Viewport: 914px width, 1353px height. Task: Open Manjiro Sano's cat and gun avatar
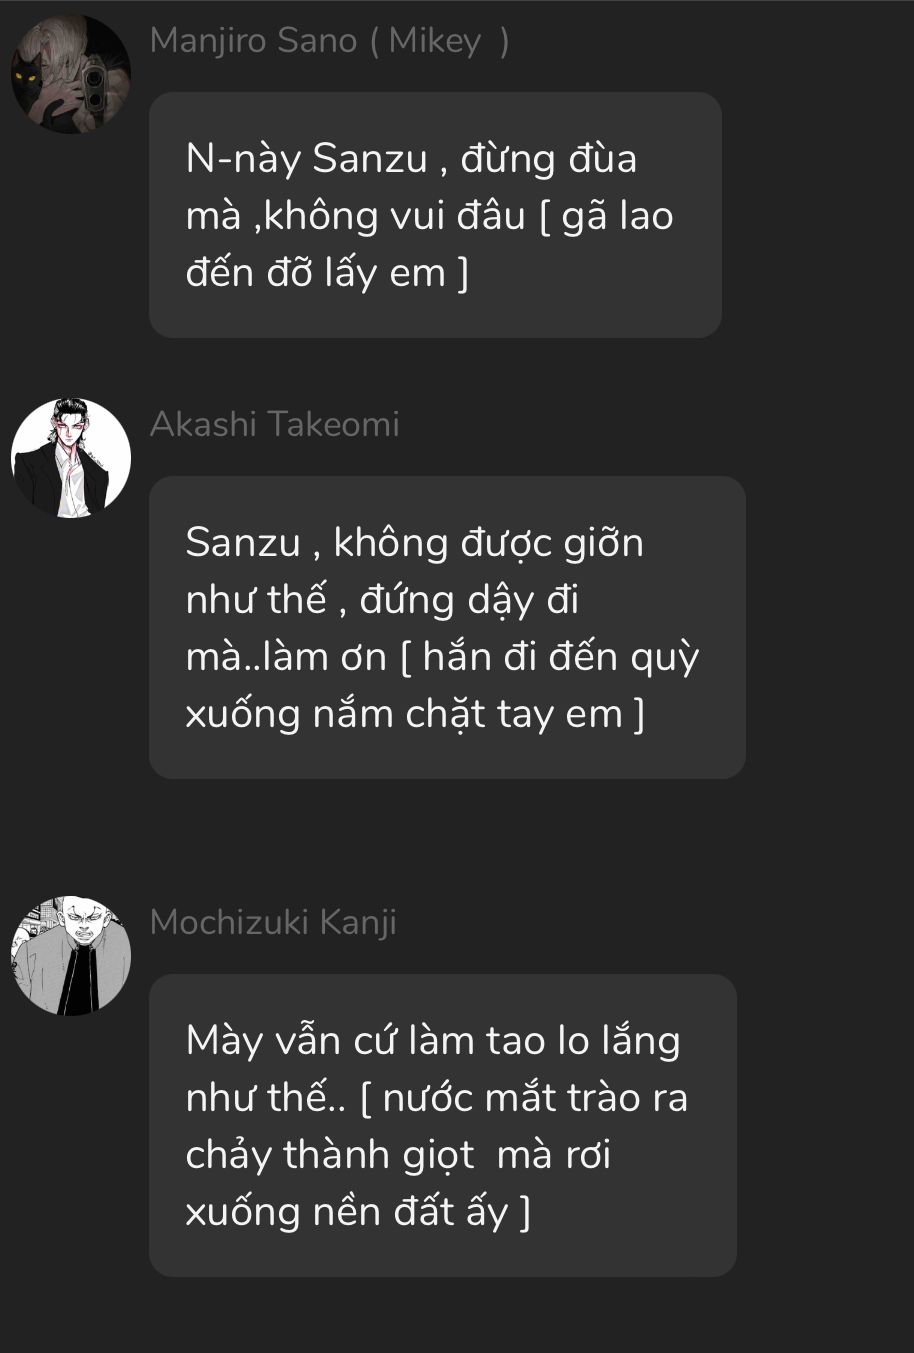[x=71, y=74]
